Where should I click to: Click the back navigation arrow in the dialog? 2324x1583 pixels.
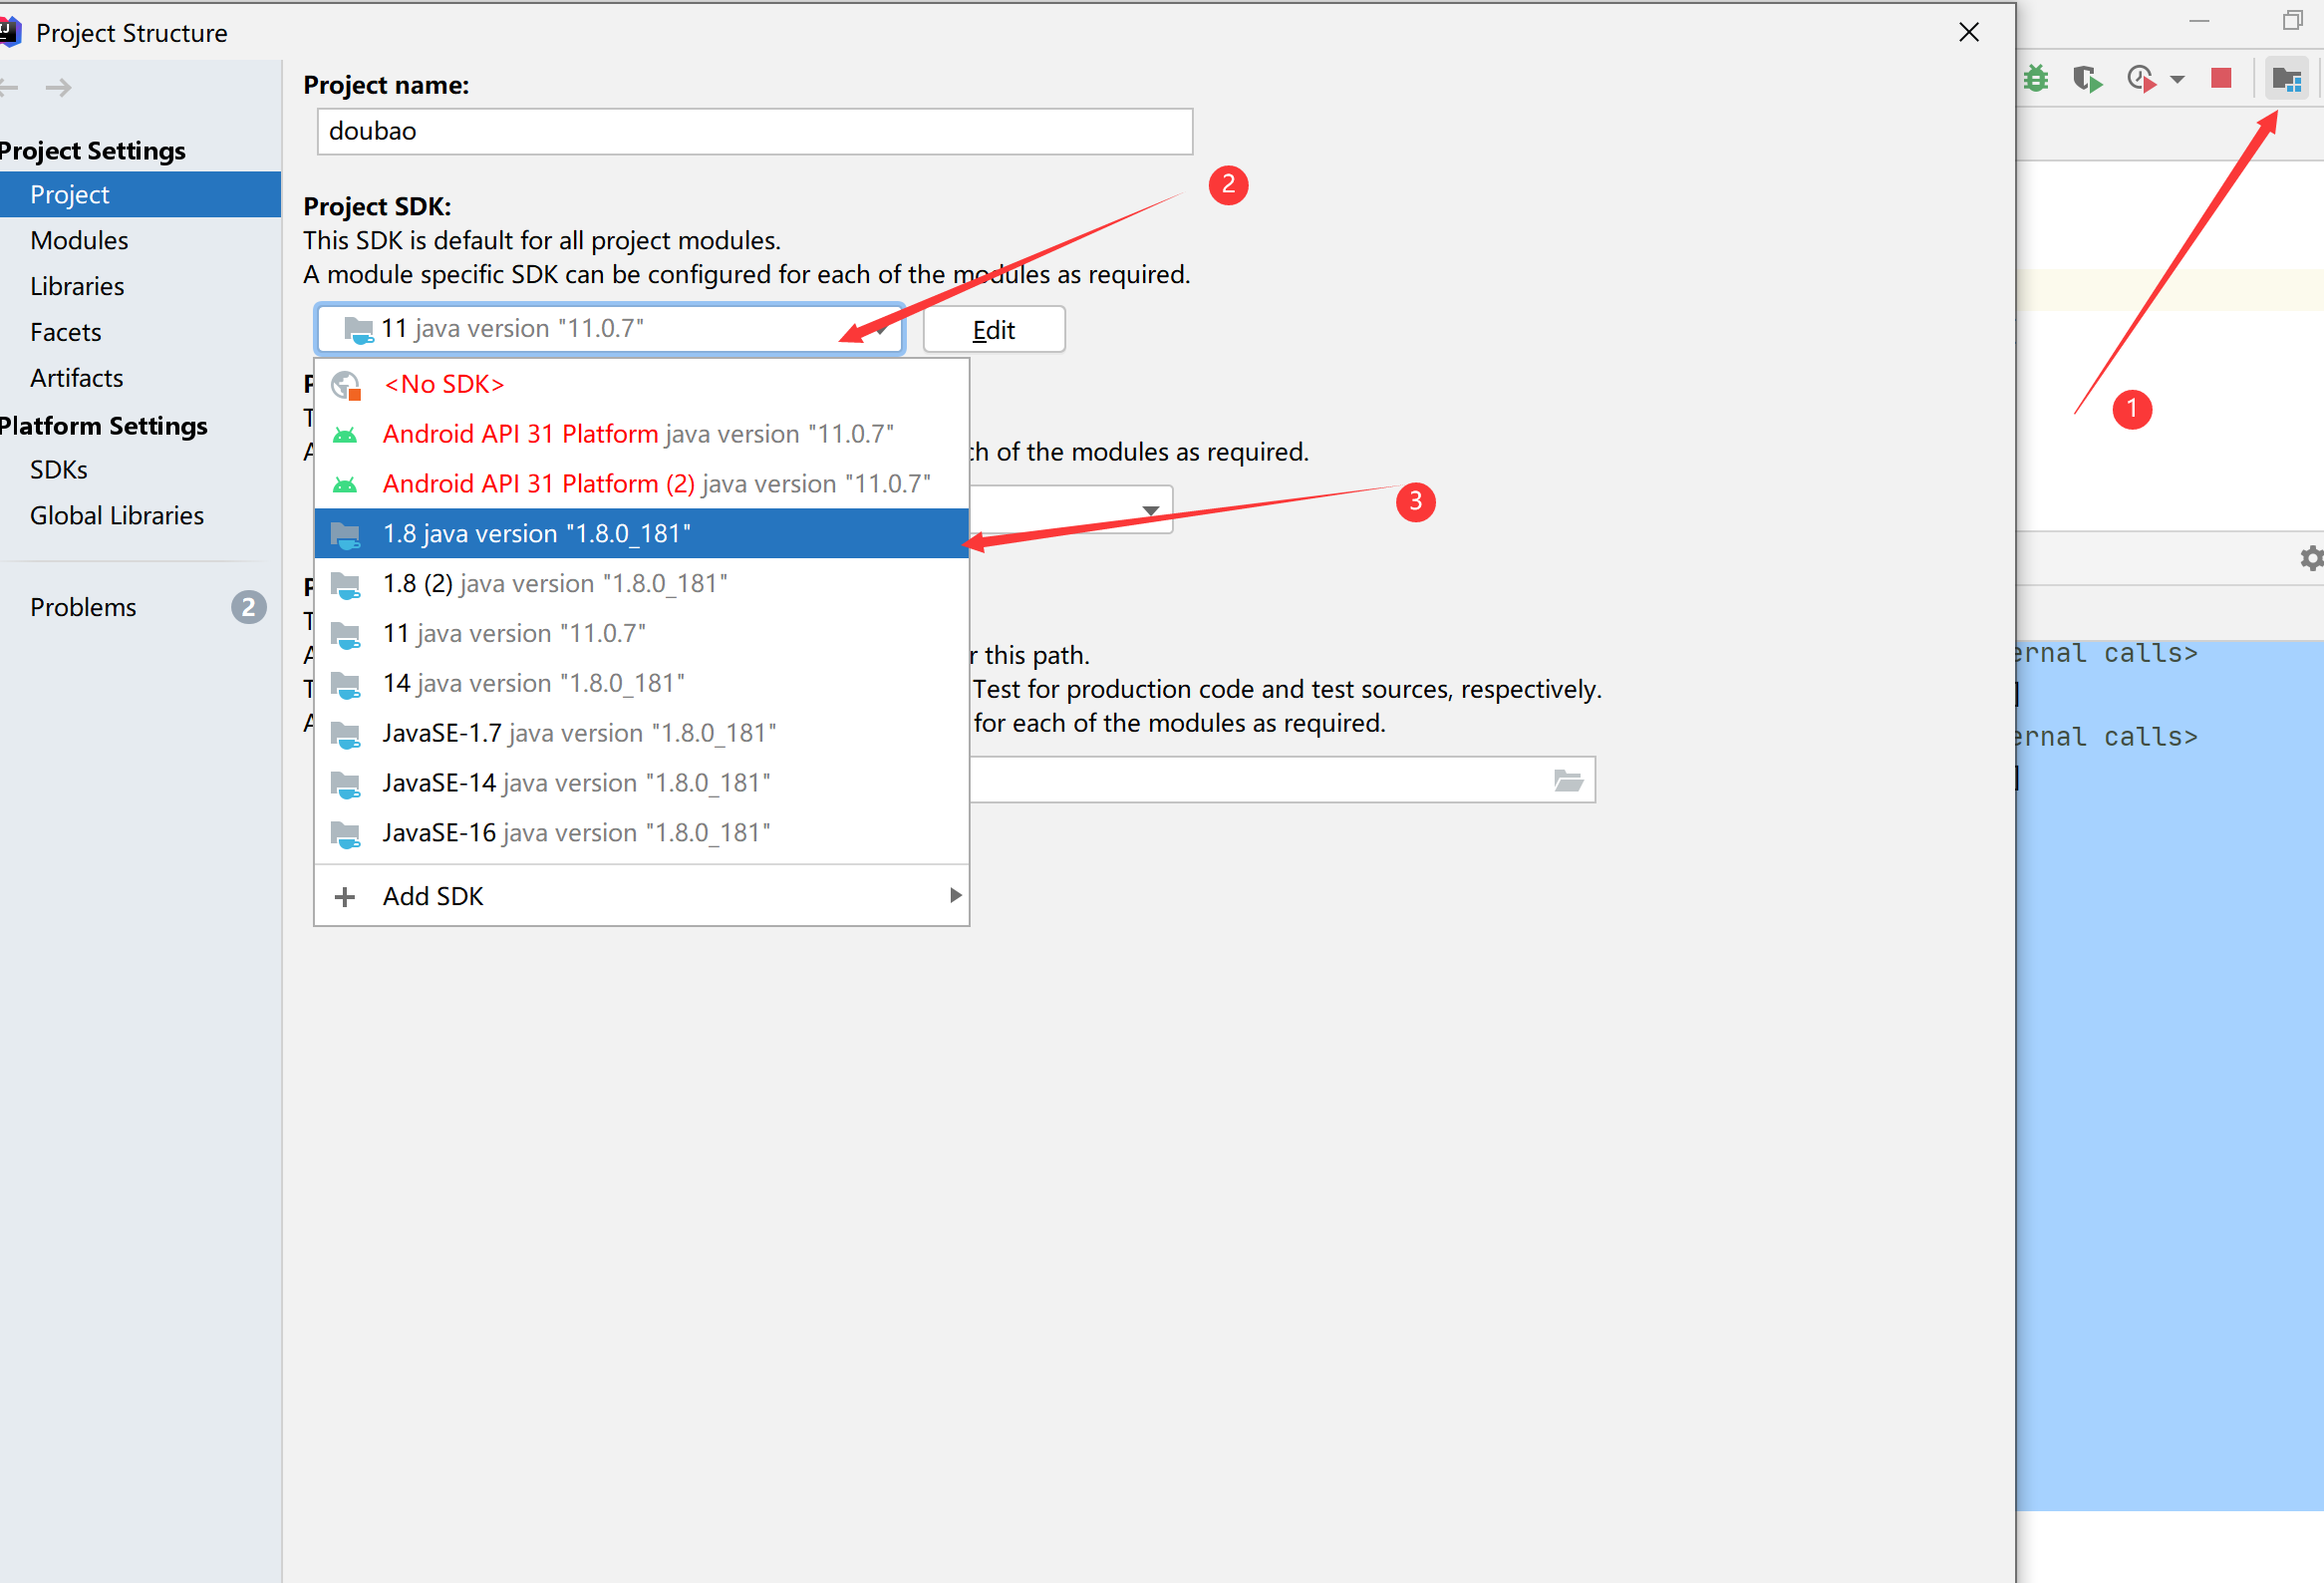coord(11,87)
